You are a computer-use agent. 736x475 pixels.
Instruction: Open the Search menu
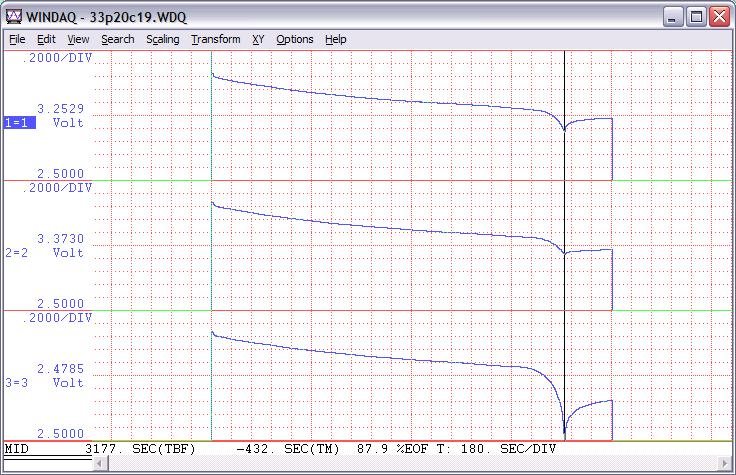[118, 39]
